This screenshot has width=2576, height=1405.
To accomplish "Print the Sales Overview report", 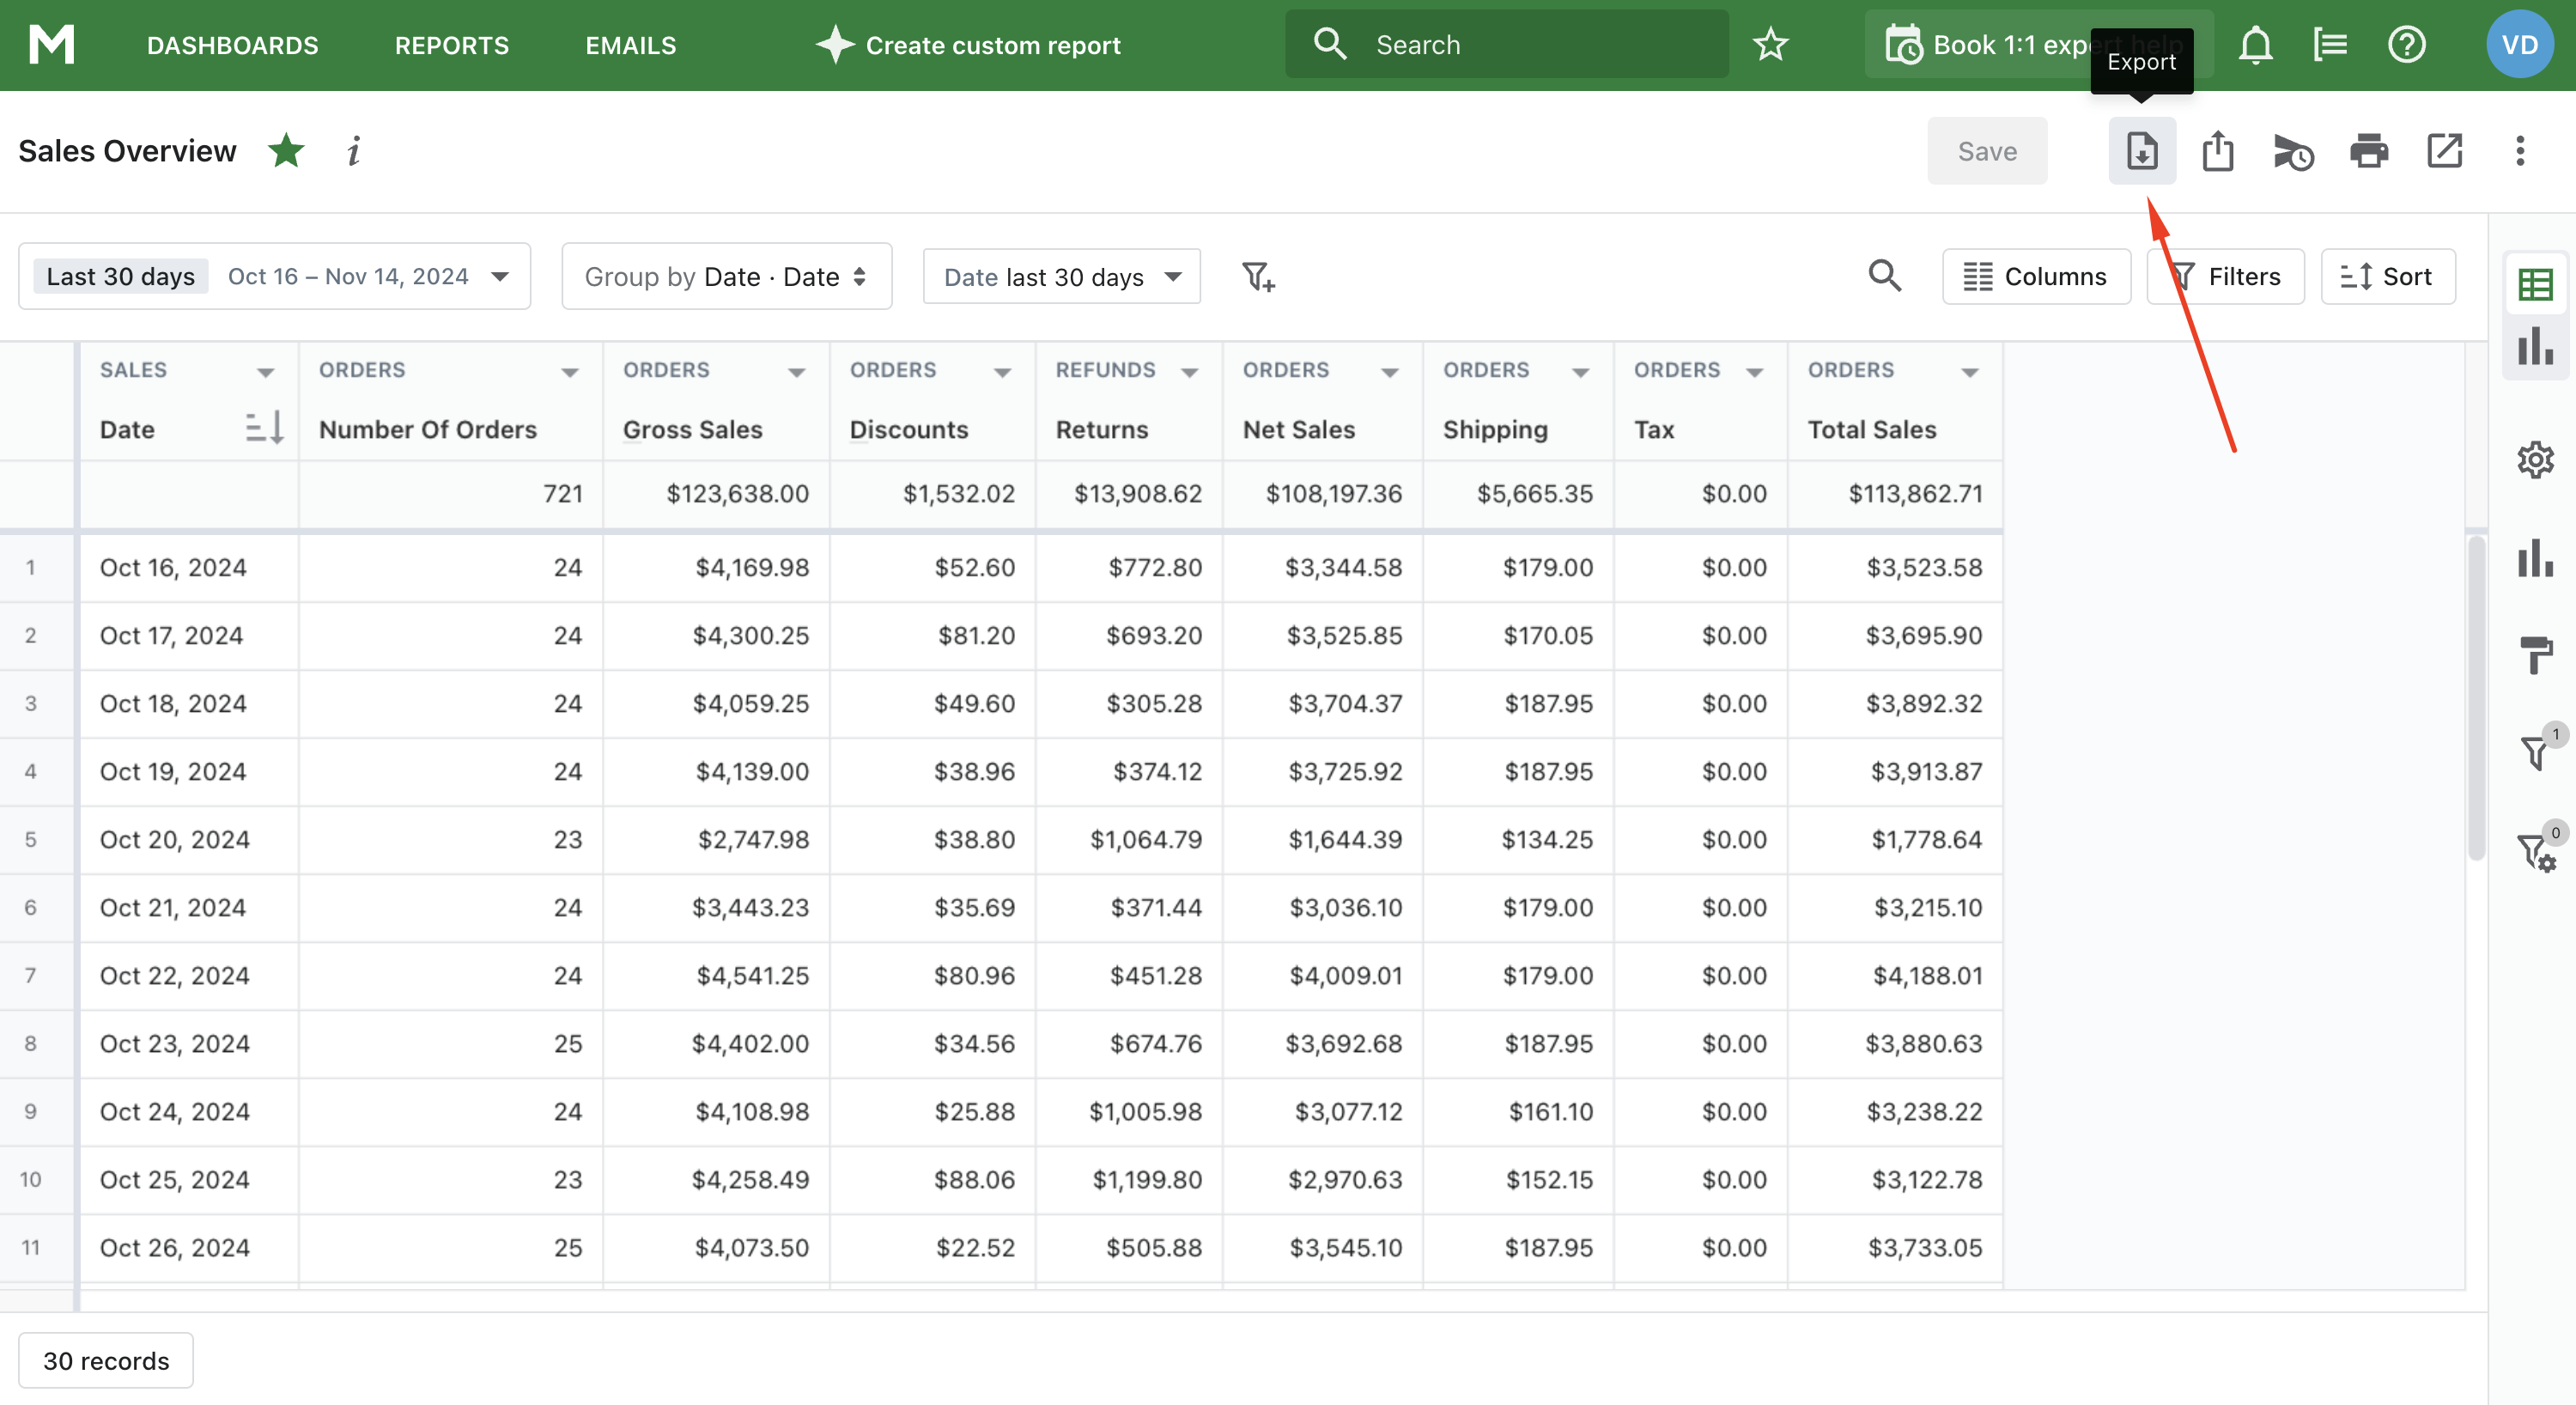I will pyautogui.click(x=2368, y=151).
